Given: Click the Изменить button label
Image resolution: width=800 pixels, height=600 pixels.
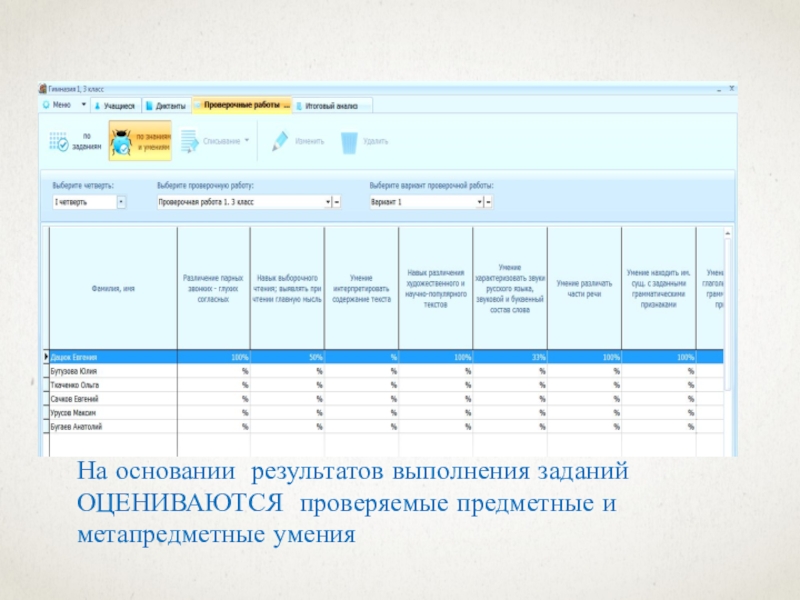Looking at the screenshot, I should (310, 141).
